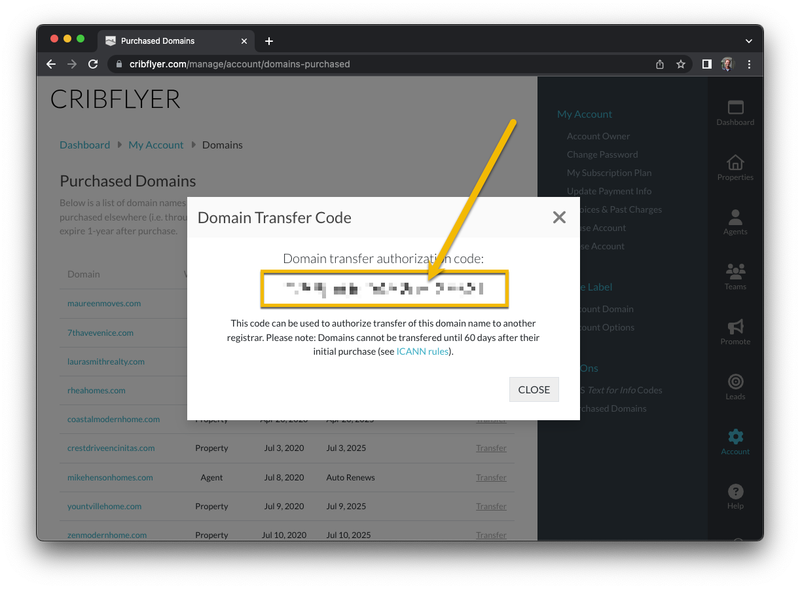
Task: Open the maureenmoves.com domain link
Action: coord(104,303)
